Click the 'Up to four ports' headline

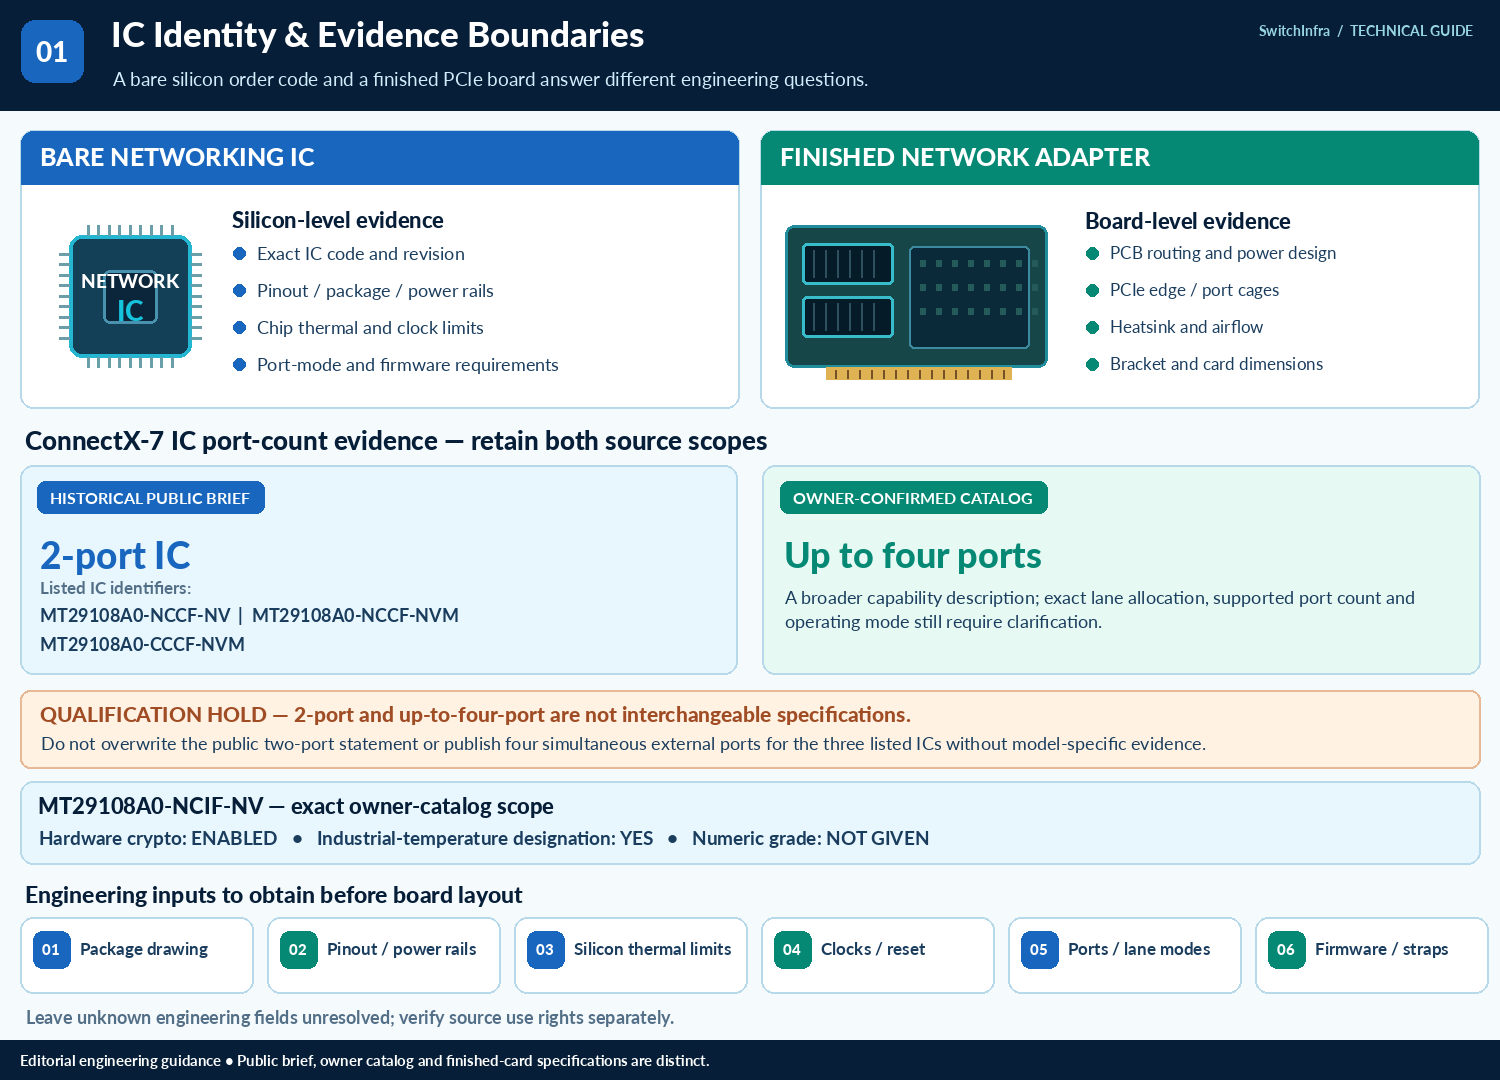(x=913, y=556)
